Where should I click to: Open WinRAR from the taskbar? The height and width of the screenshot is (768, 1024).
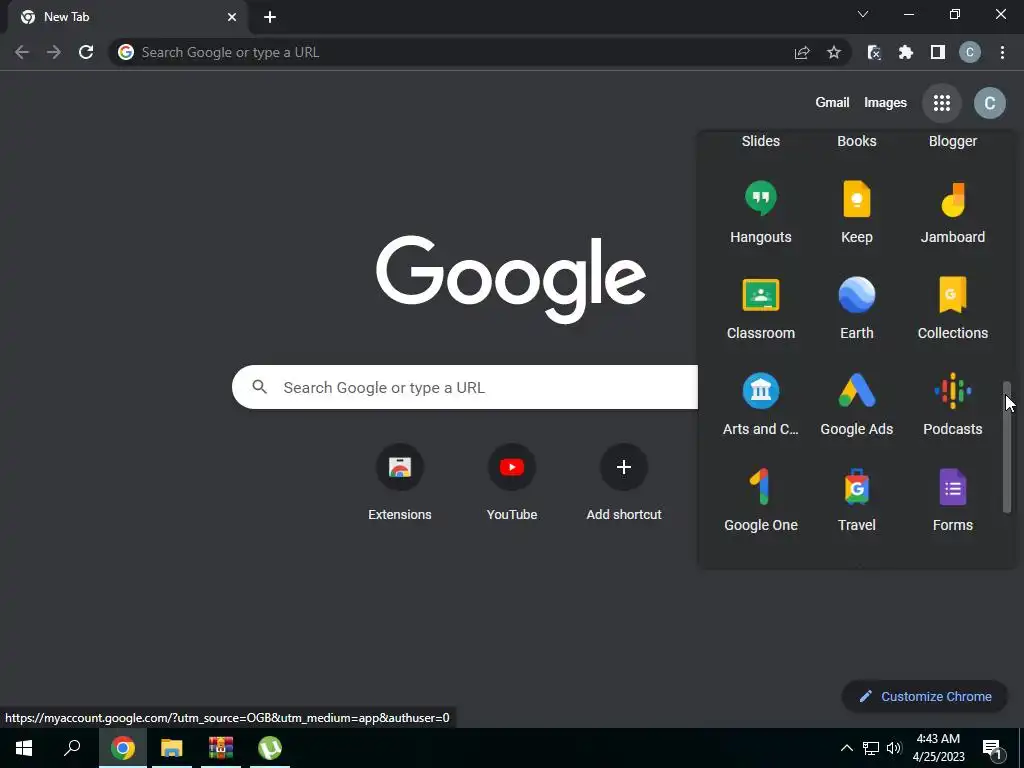point(221,748)
